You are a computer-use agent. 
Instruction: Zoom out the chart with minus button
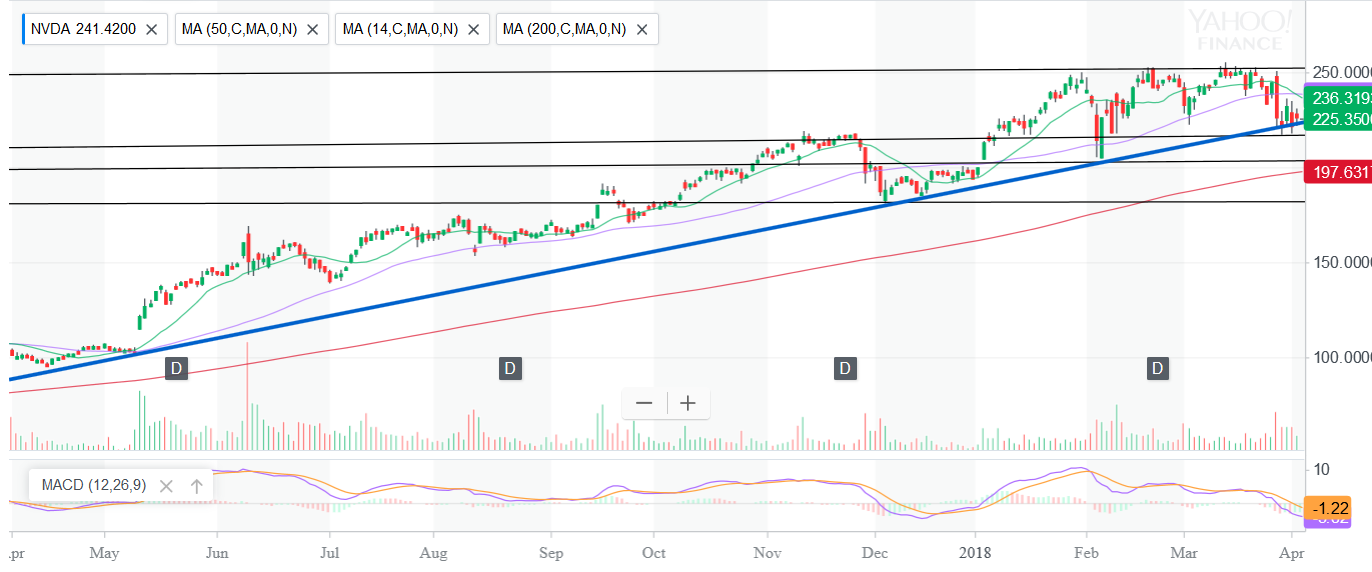tap(644, 403)
